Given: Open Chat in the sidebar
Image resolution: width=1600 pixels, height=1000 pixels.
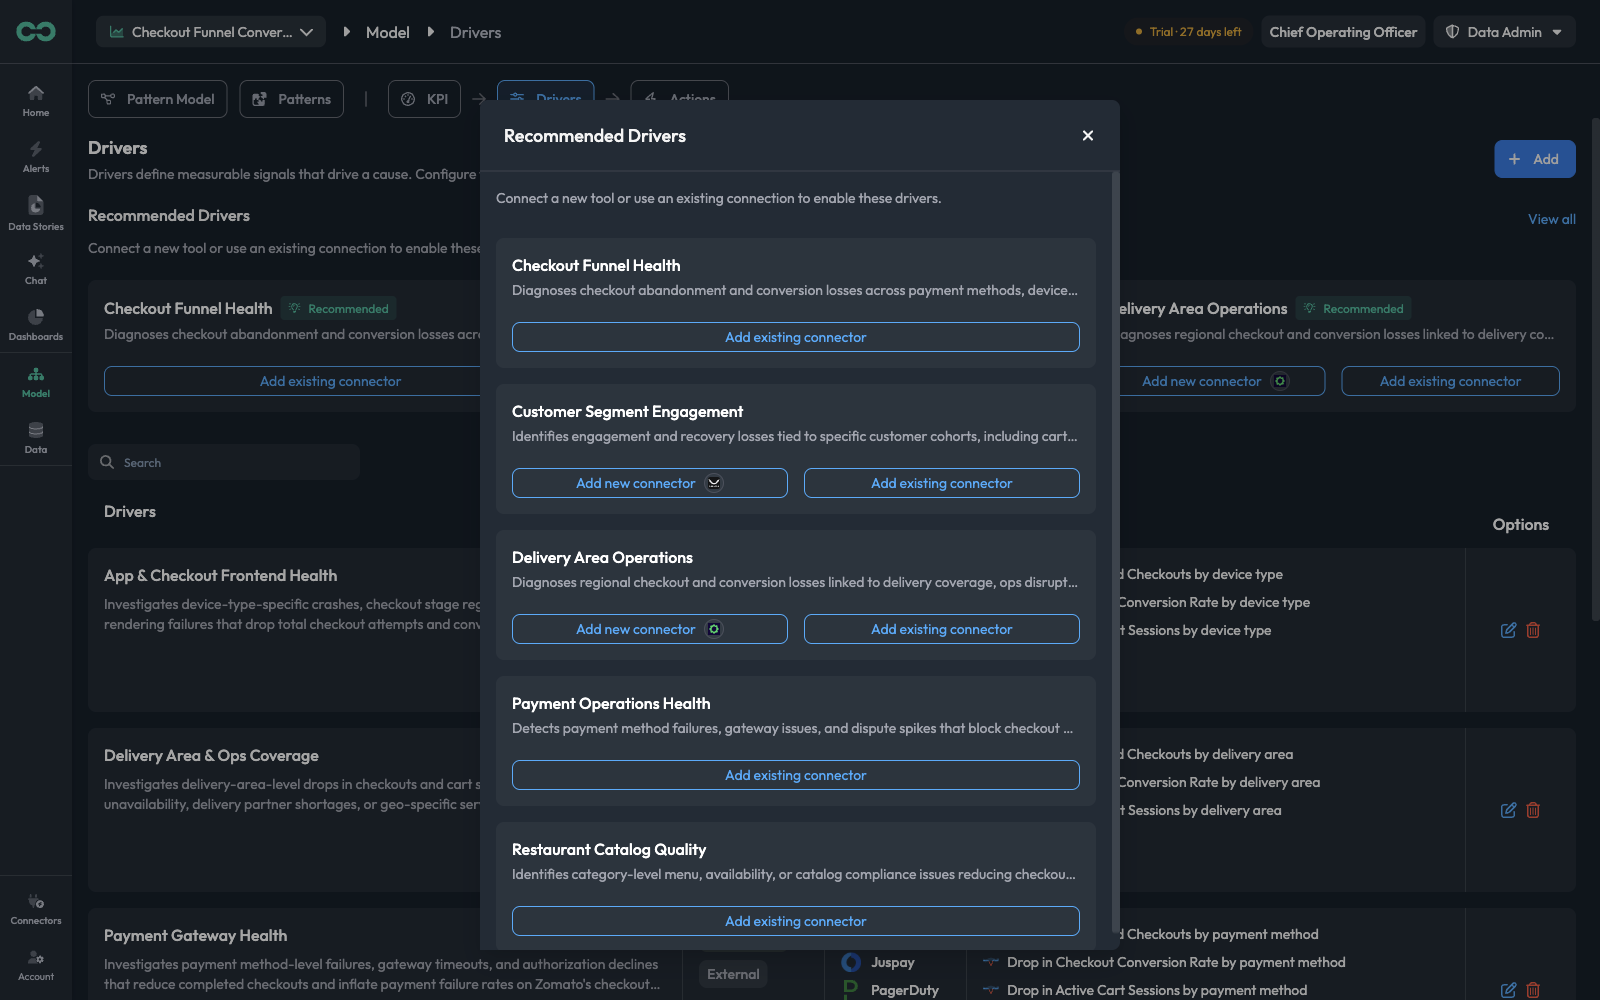Looking at the screenshot, I should tap(36, 269).
